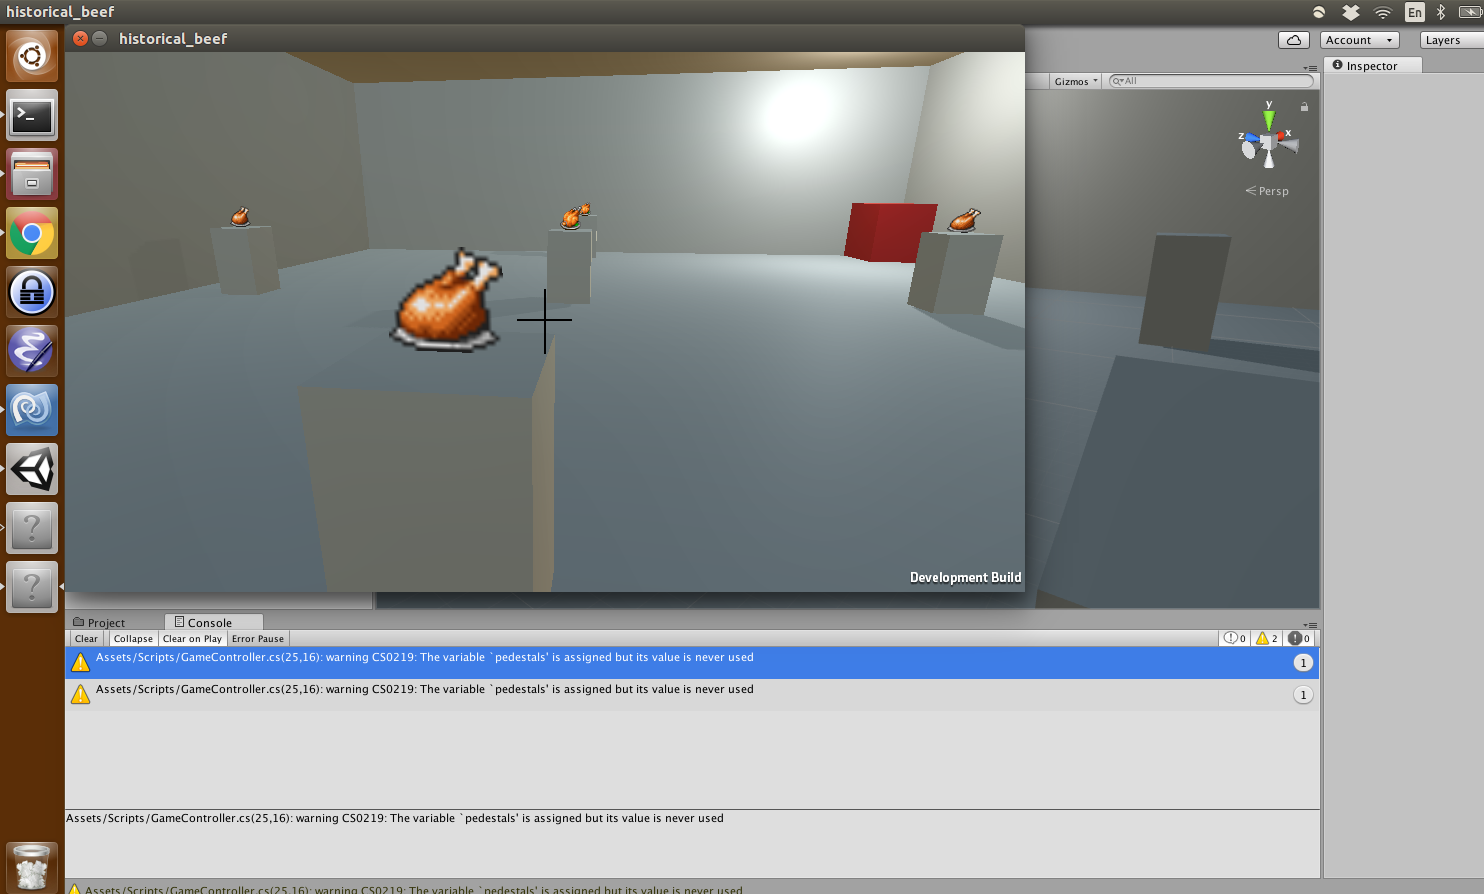The width and height of the screenshot is (1484, 894).
Task: Open the Layers dropdown
Action: click(1450, 40)
